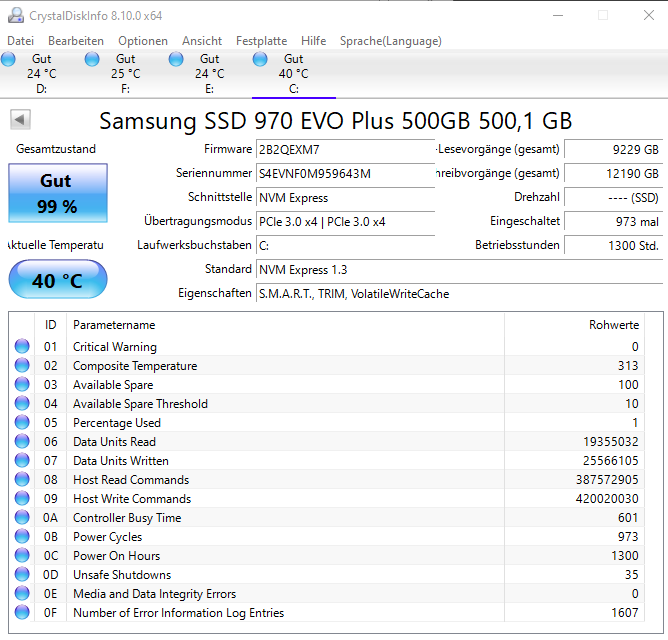Image resolution: width=668 pixels, height=640 pixels.
Task: Click the Gesamtzustand label
Action: coord(56,149)
